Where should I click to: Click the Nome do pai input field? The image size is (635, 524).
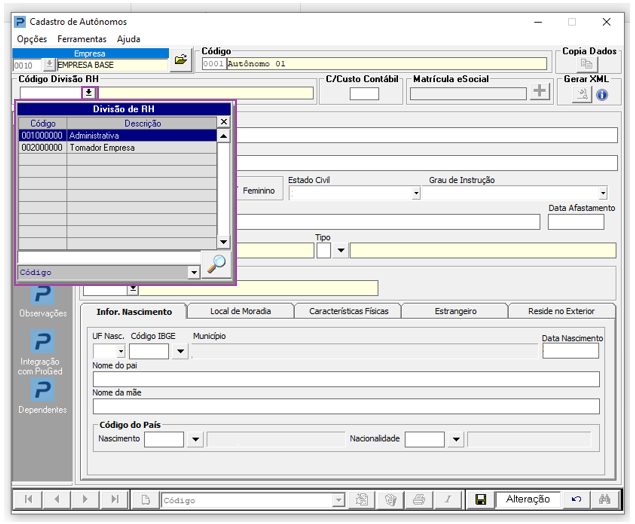345,379
